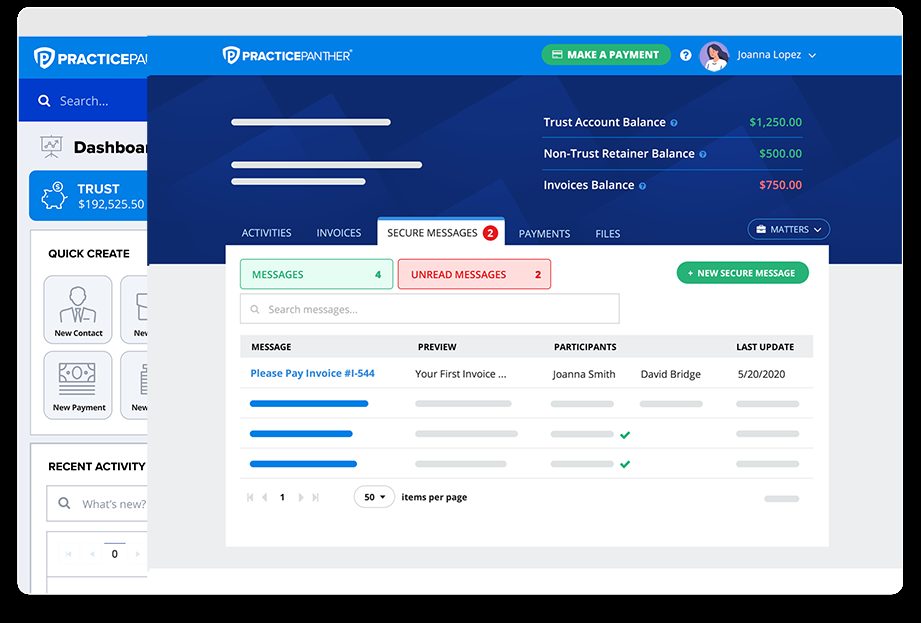This screenshot has height=623, width=921.
Task: Select page number 1 in pager
Action: [x=283, y=497]
